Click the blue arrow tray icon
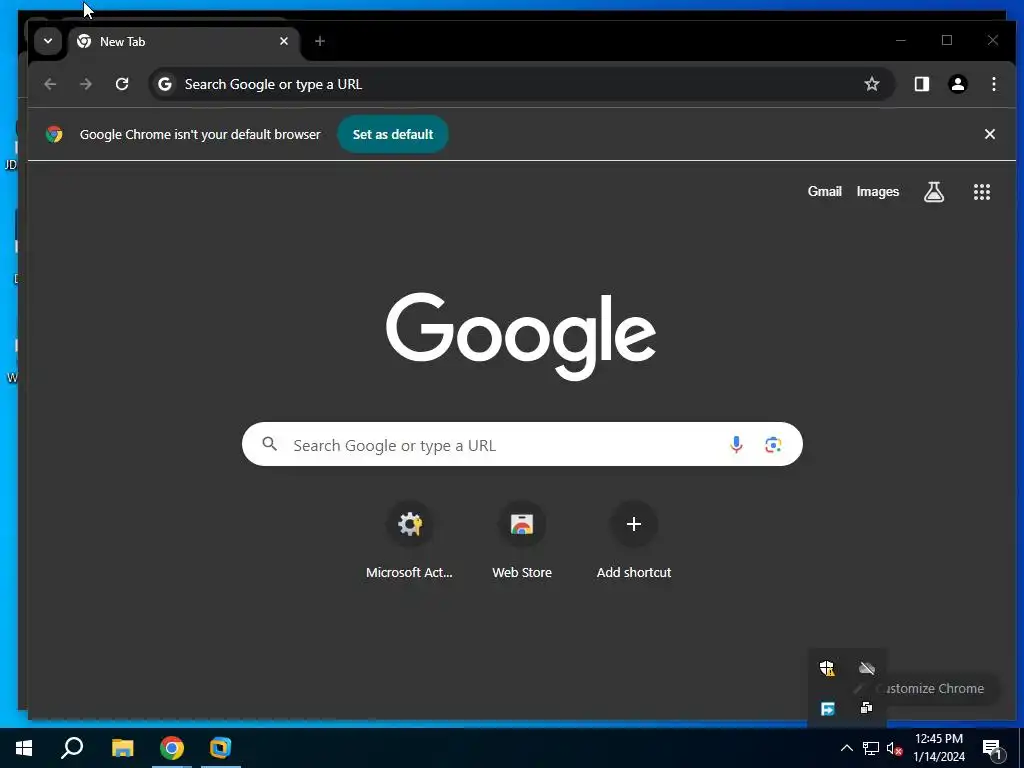This screenshot has width=1024, height=768. pos(827,709)
